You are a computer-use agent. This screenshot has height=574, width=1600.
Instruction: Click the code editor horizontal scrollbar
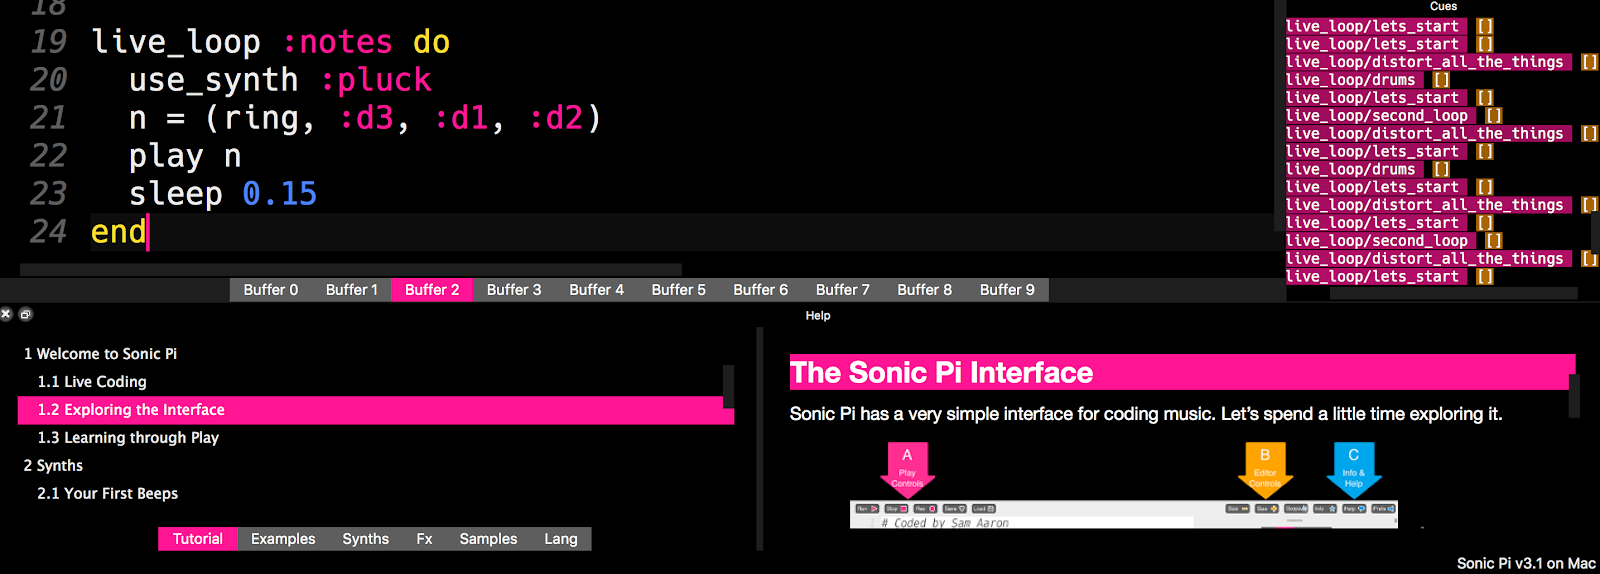point(351,269)
